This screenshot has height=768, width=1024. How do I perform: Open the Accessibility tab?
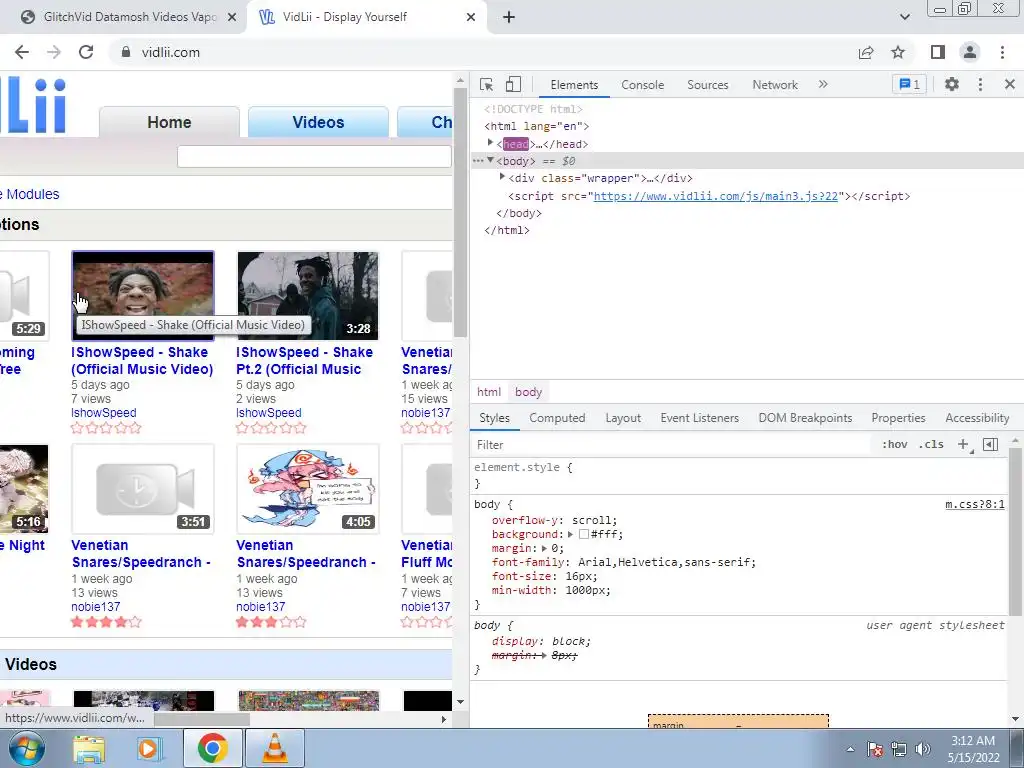coord(977,418)
